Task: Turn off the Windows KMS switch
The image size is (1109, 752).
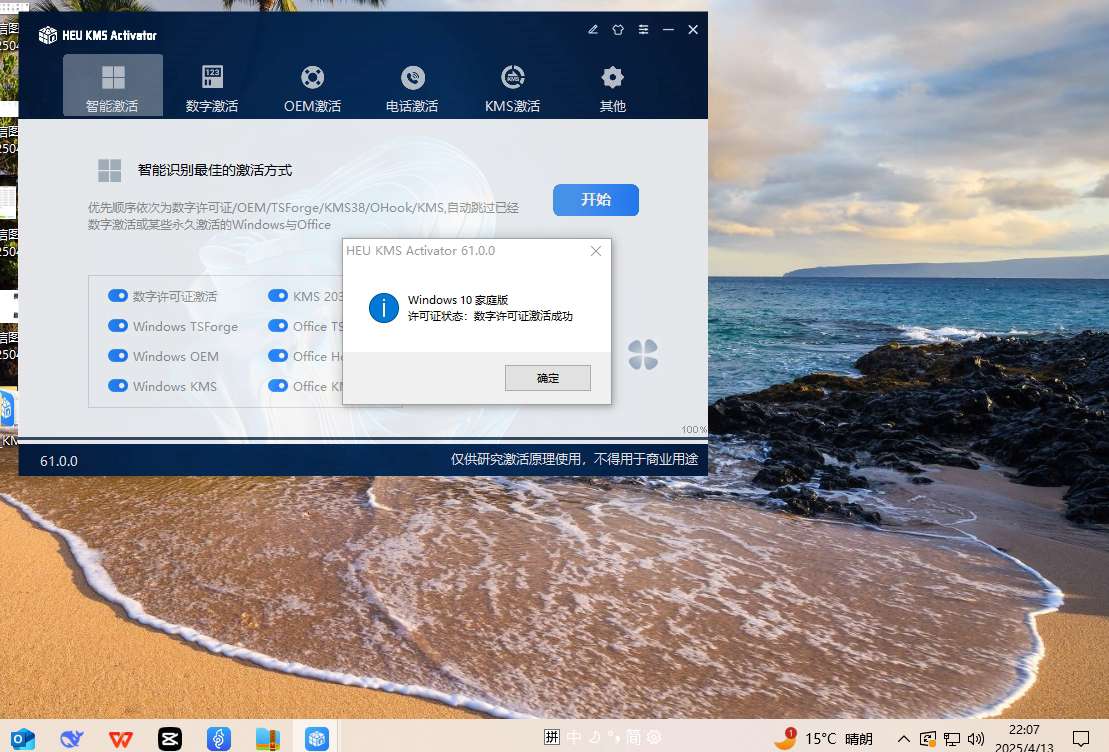Action: [117, 386]
